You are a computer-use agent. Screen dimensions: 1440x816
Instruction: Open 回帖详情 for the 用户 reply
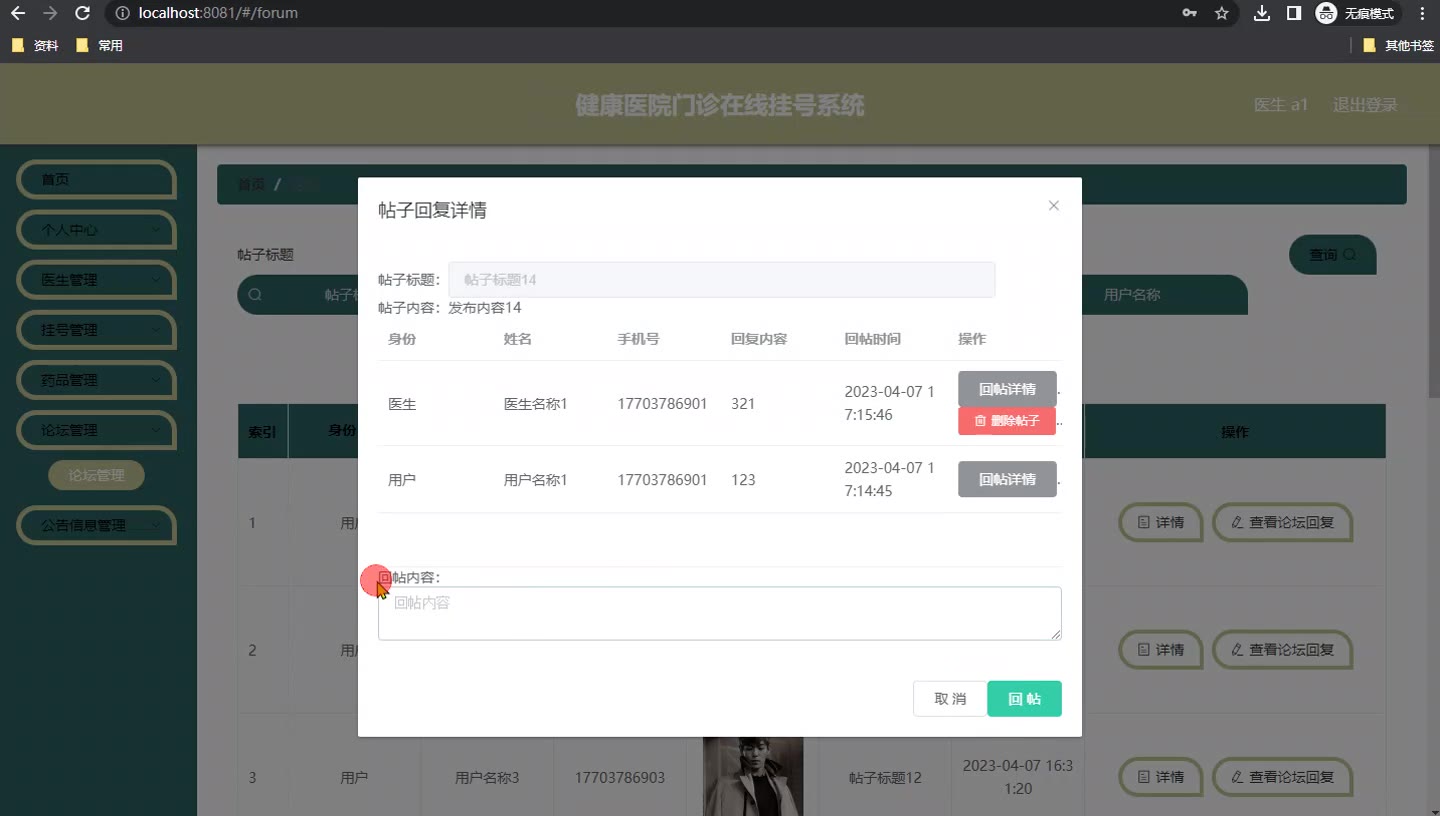click(x=1007, y=479)
